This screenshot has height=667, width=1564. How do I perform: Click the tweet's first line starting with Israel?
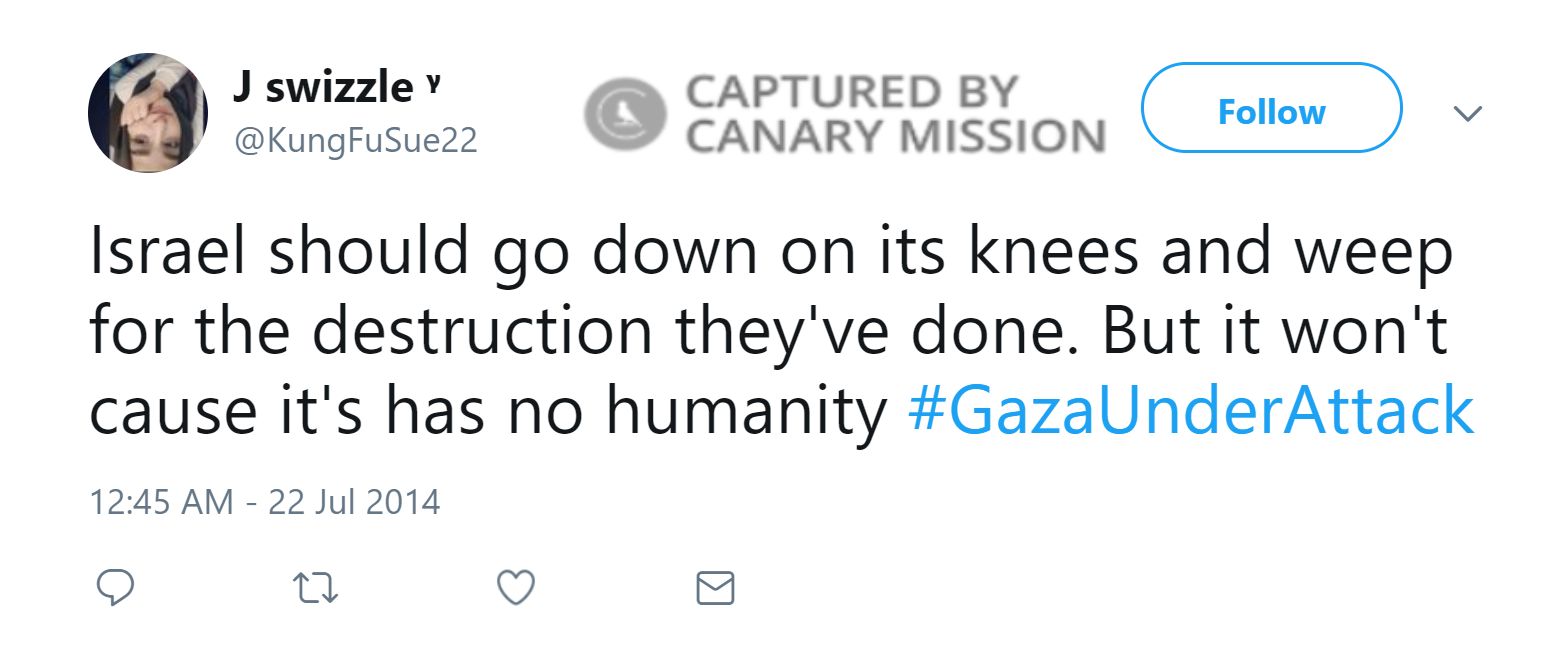tap(770, 250)
